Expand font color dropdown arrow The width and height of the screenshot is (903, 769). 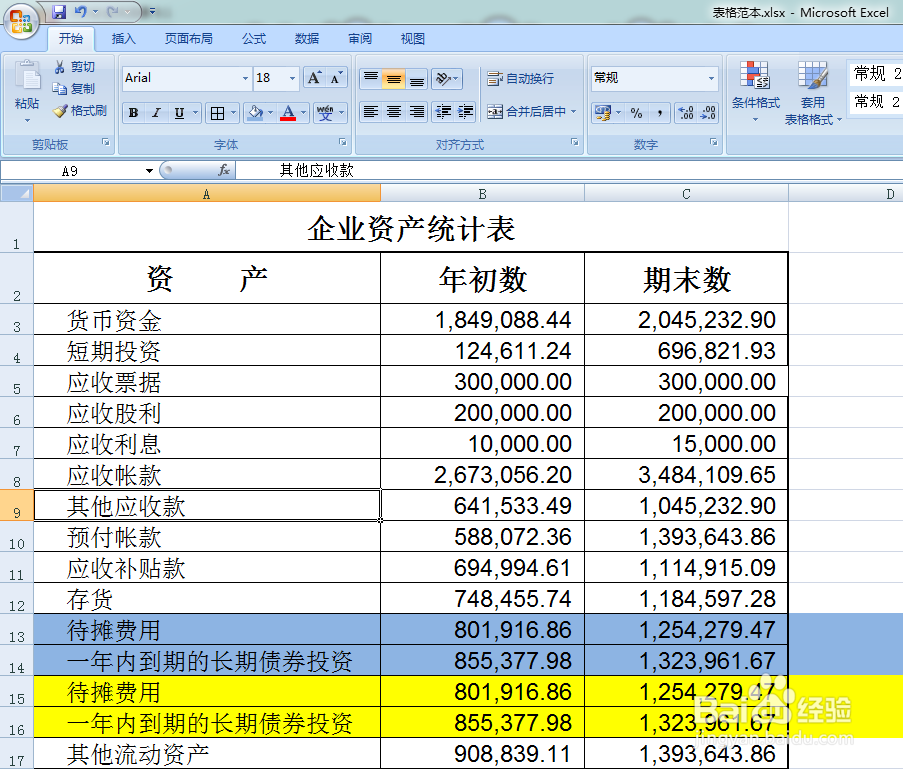click(303, 113)
